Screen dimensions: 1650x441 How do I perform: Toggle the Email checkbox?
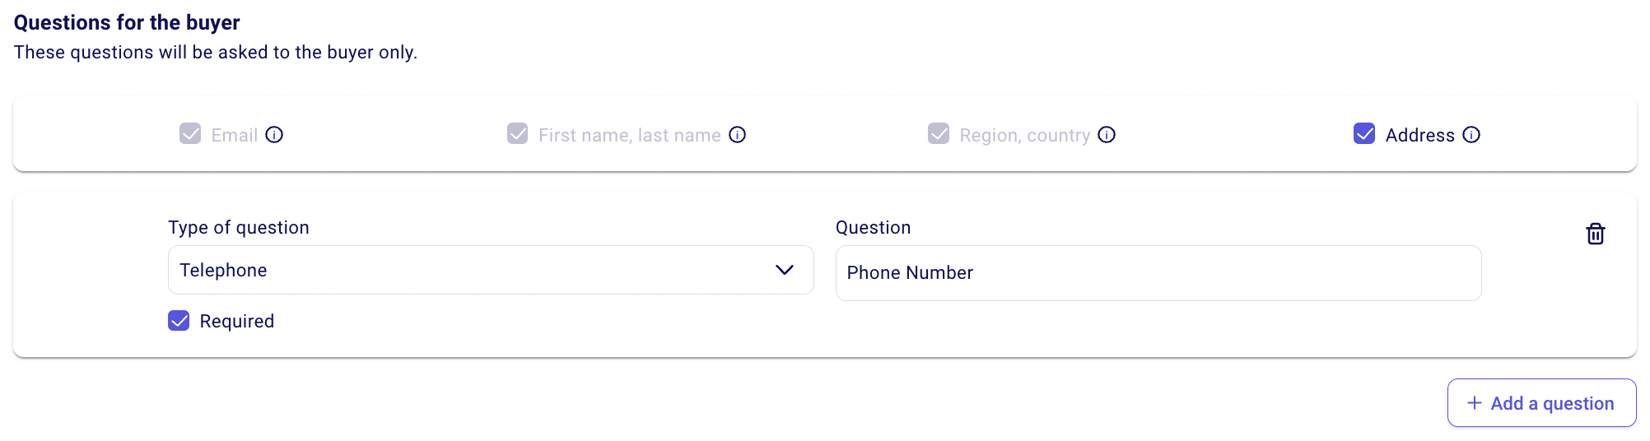click(x=190, y=134)
